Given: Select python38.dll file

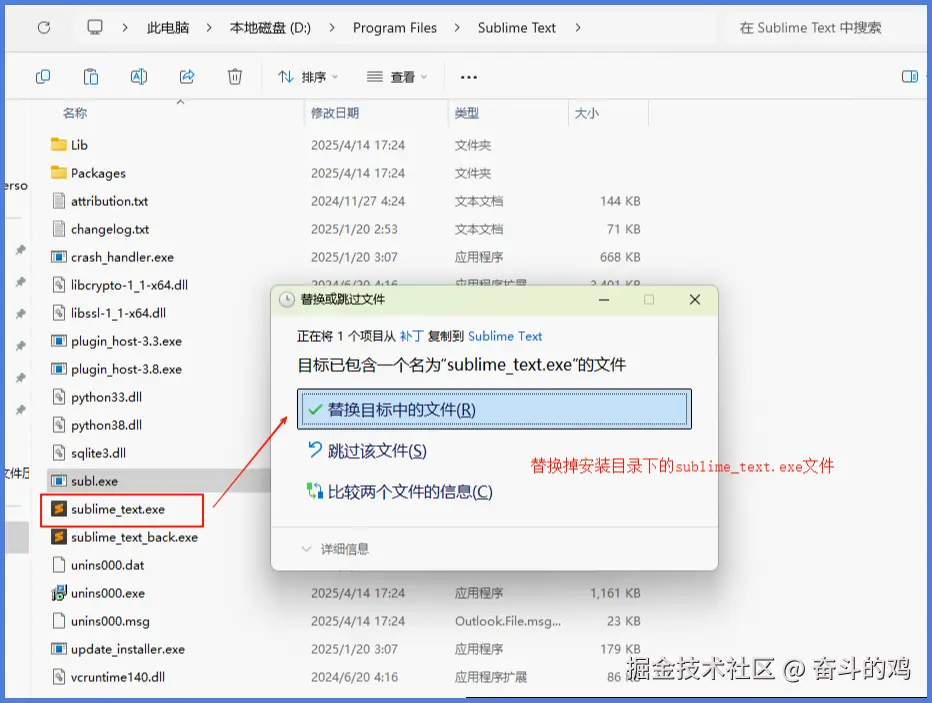Looking at the screenshot, I should [x=106, y=425].
